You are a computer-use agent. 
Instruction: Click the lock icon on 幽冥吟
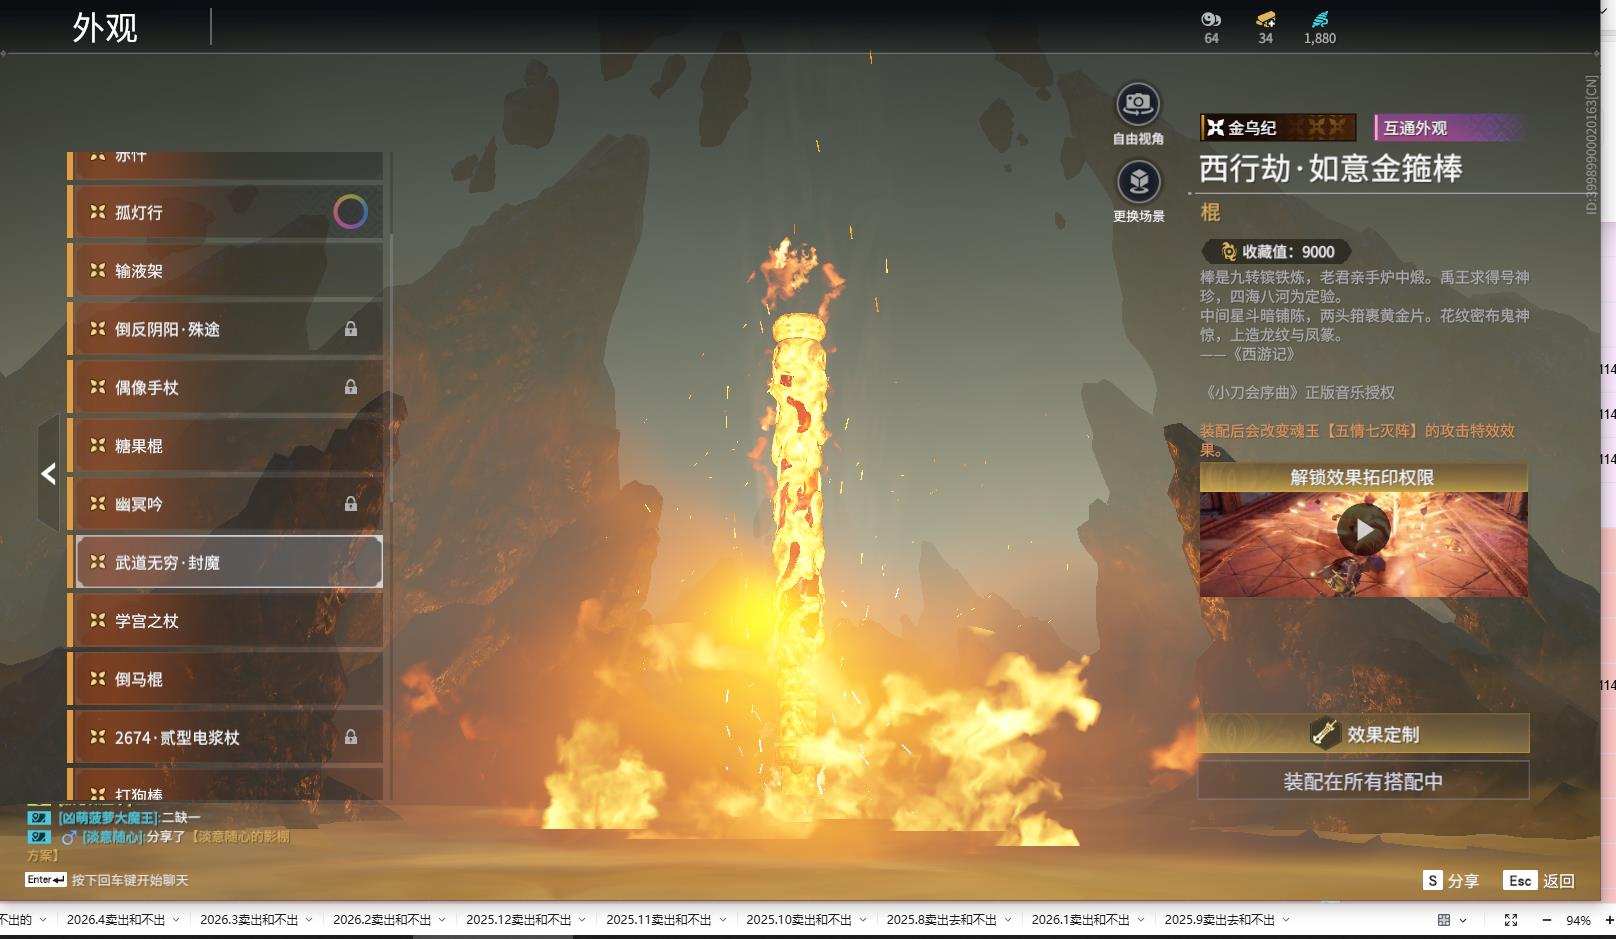pos(351,504)
